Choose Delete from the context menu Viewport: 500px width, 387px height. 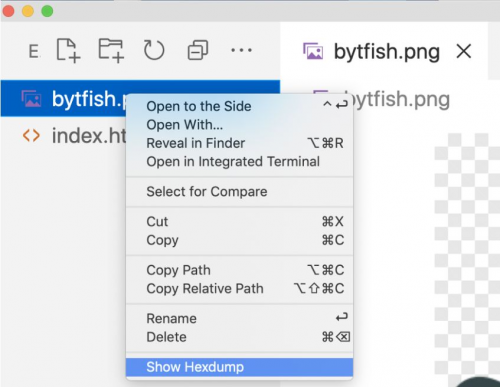[x=239, y=337]
